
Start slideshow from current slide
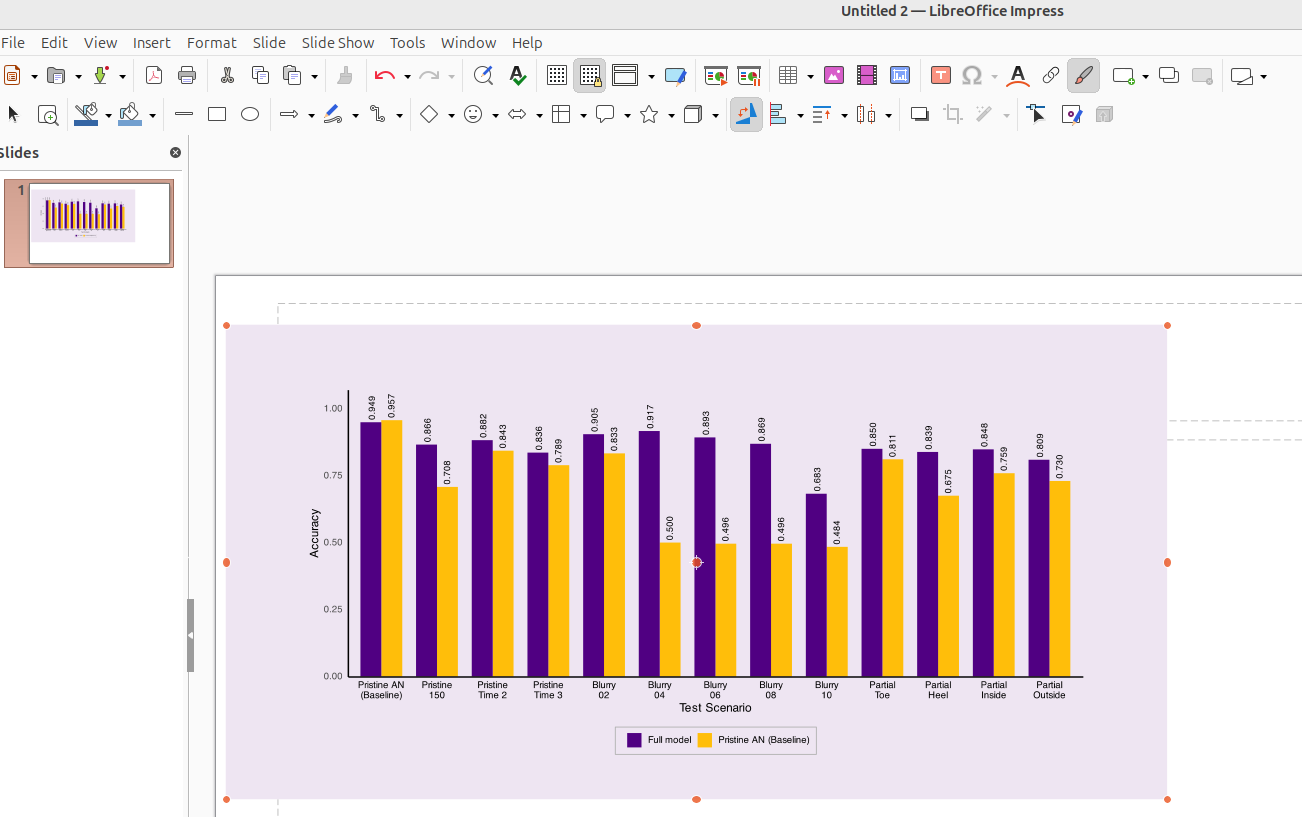pos(748,75)
